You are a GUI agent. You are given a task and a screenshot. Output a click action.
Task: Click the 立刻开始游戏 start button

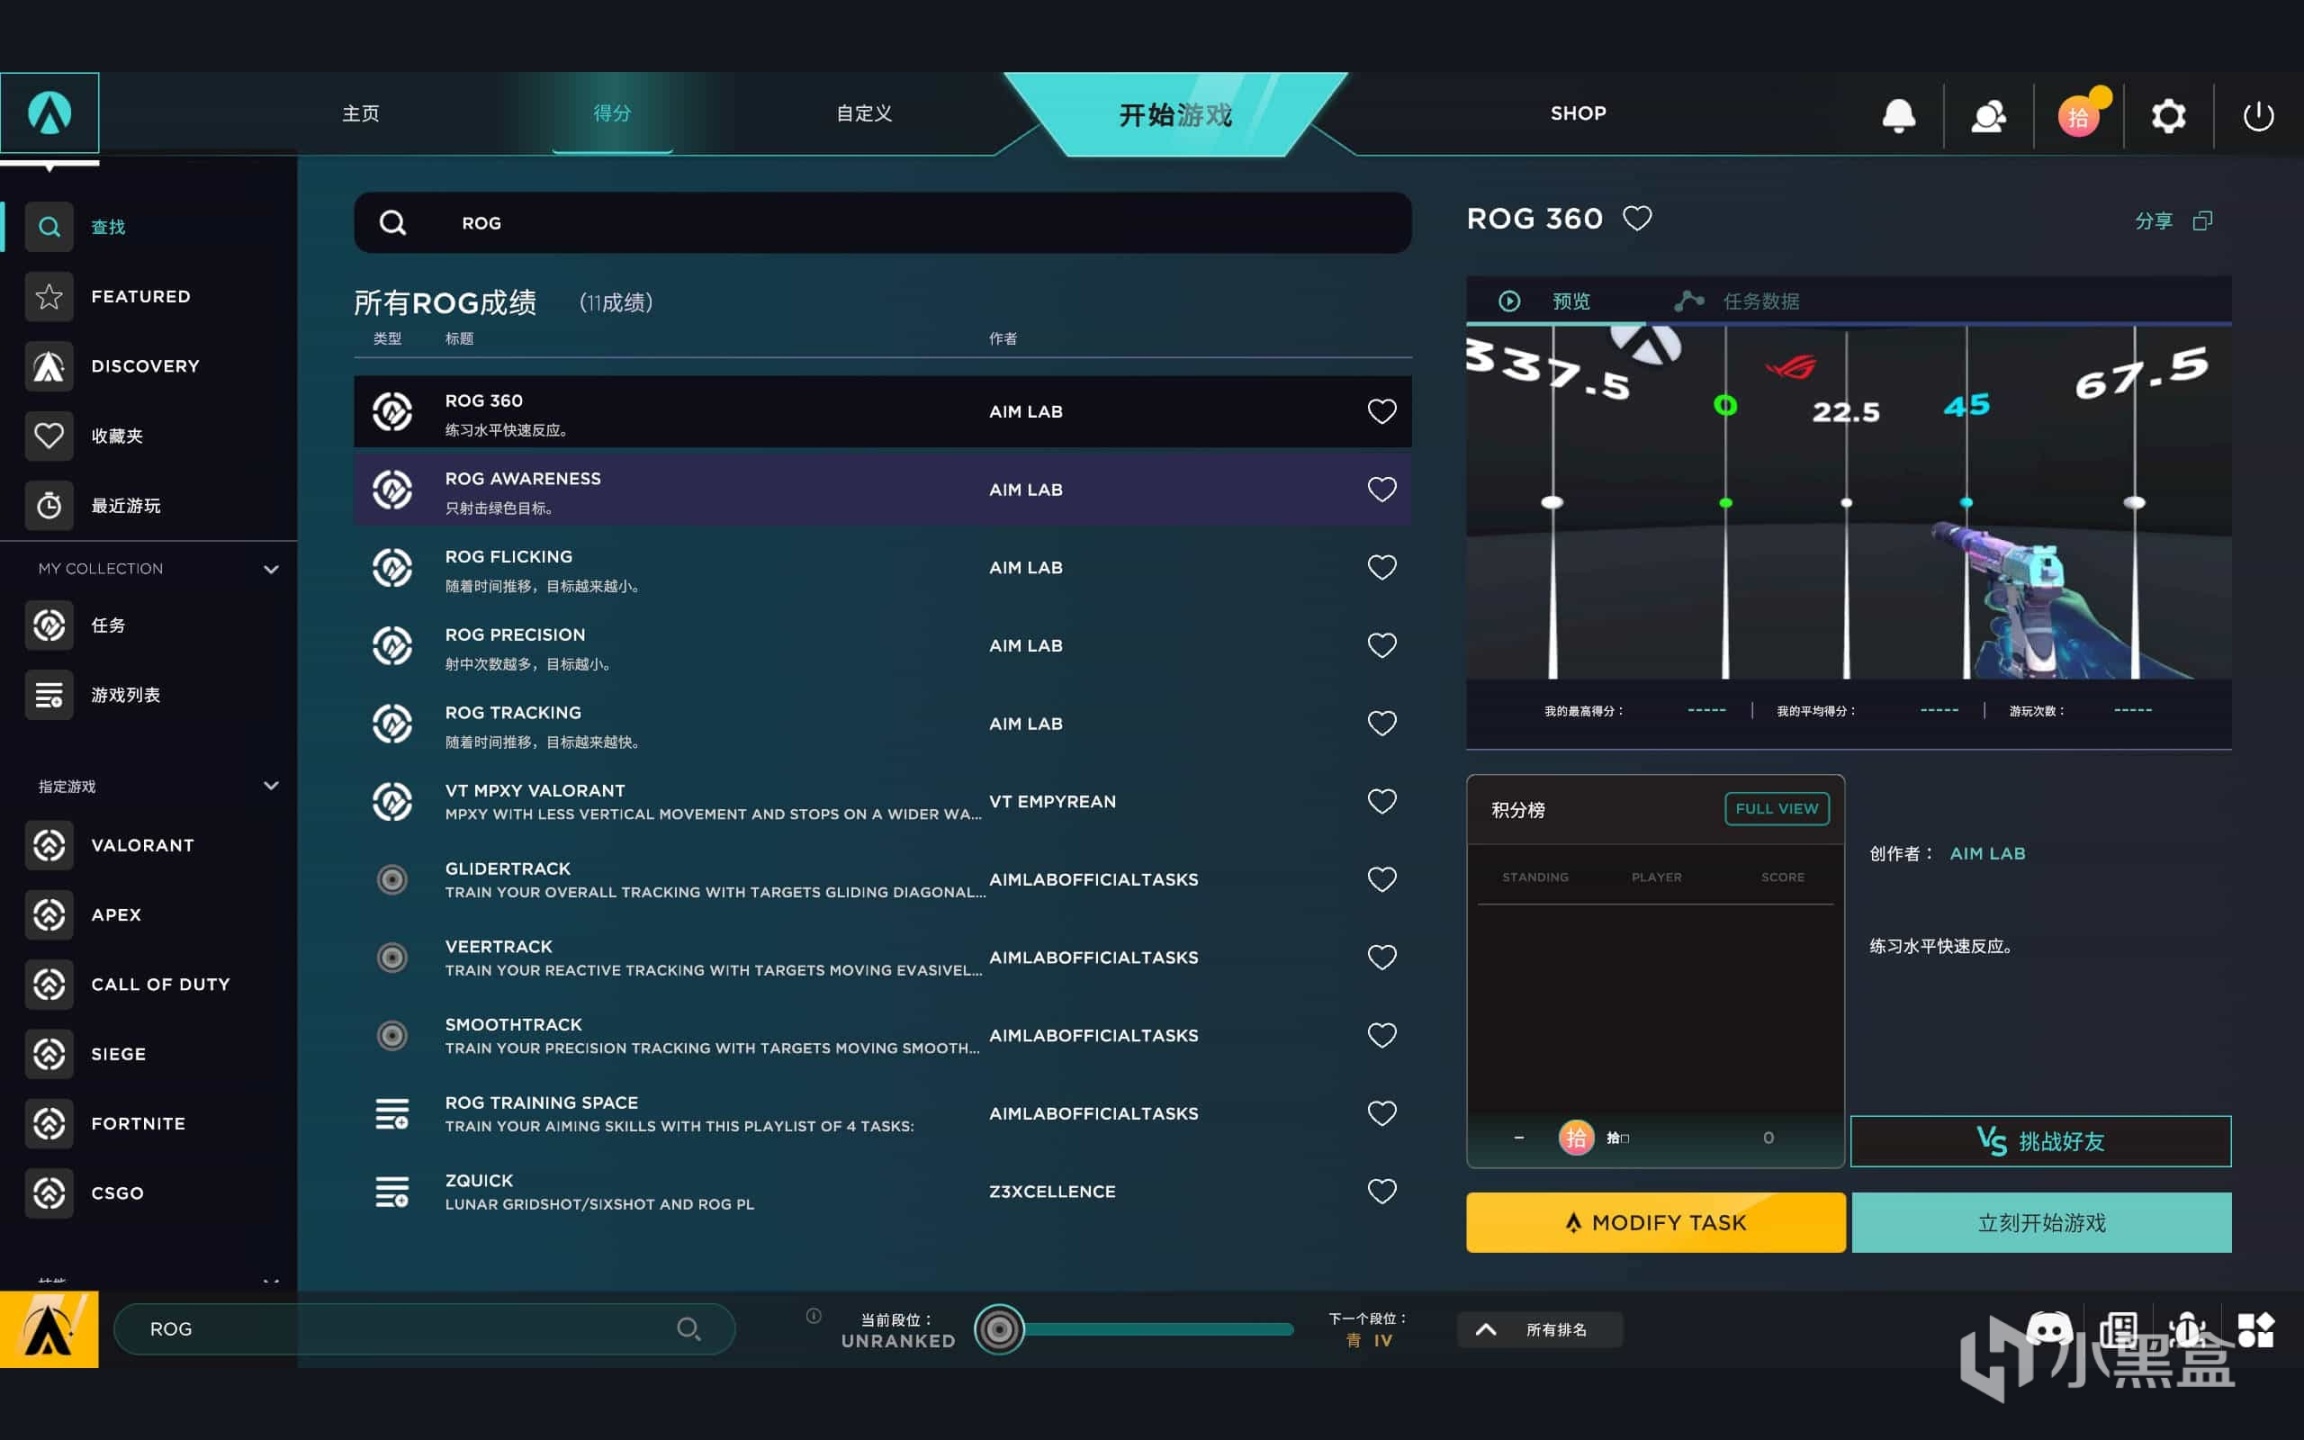pyautogui.click(x=2040, y=1222)
